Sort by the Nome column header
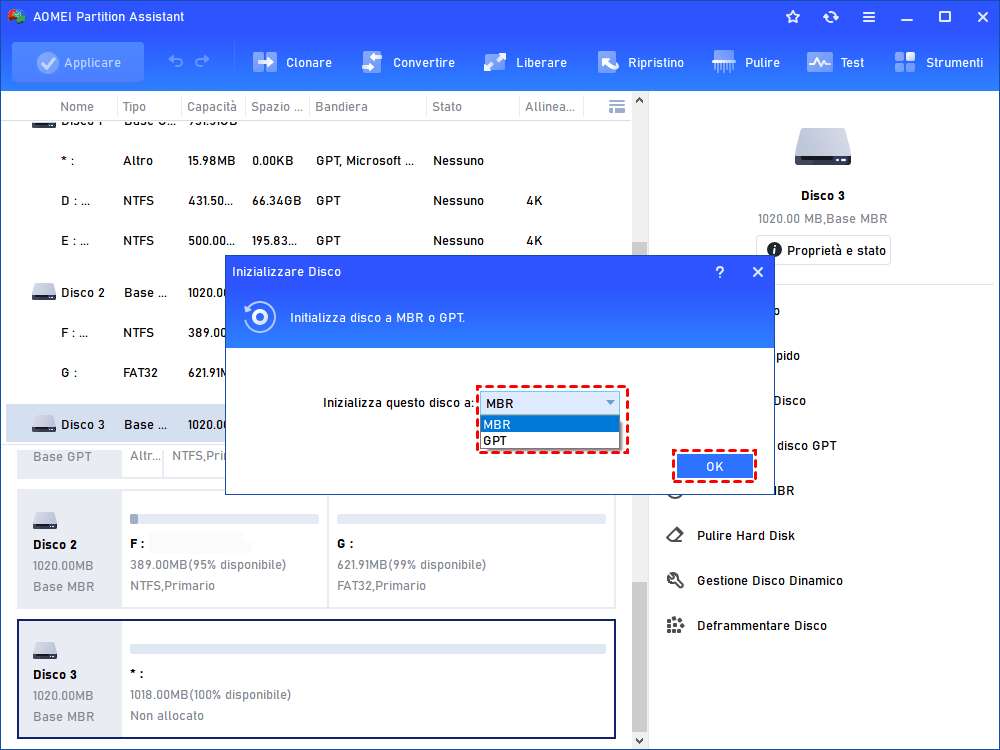The height and width of the screenshot is (750, 1000). tap(77, 107)
